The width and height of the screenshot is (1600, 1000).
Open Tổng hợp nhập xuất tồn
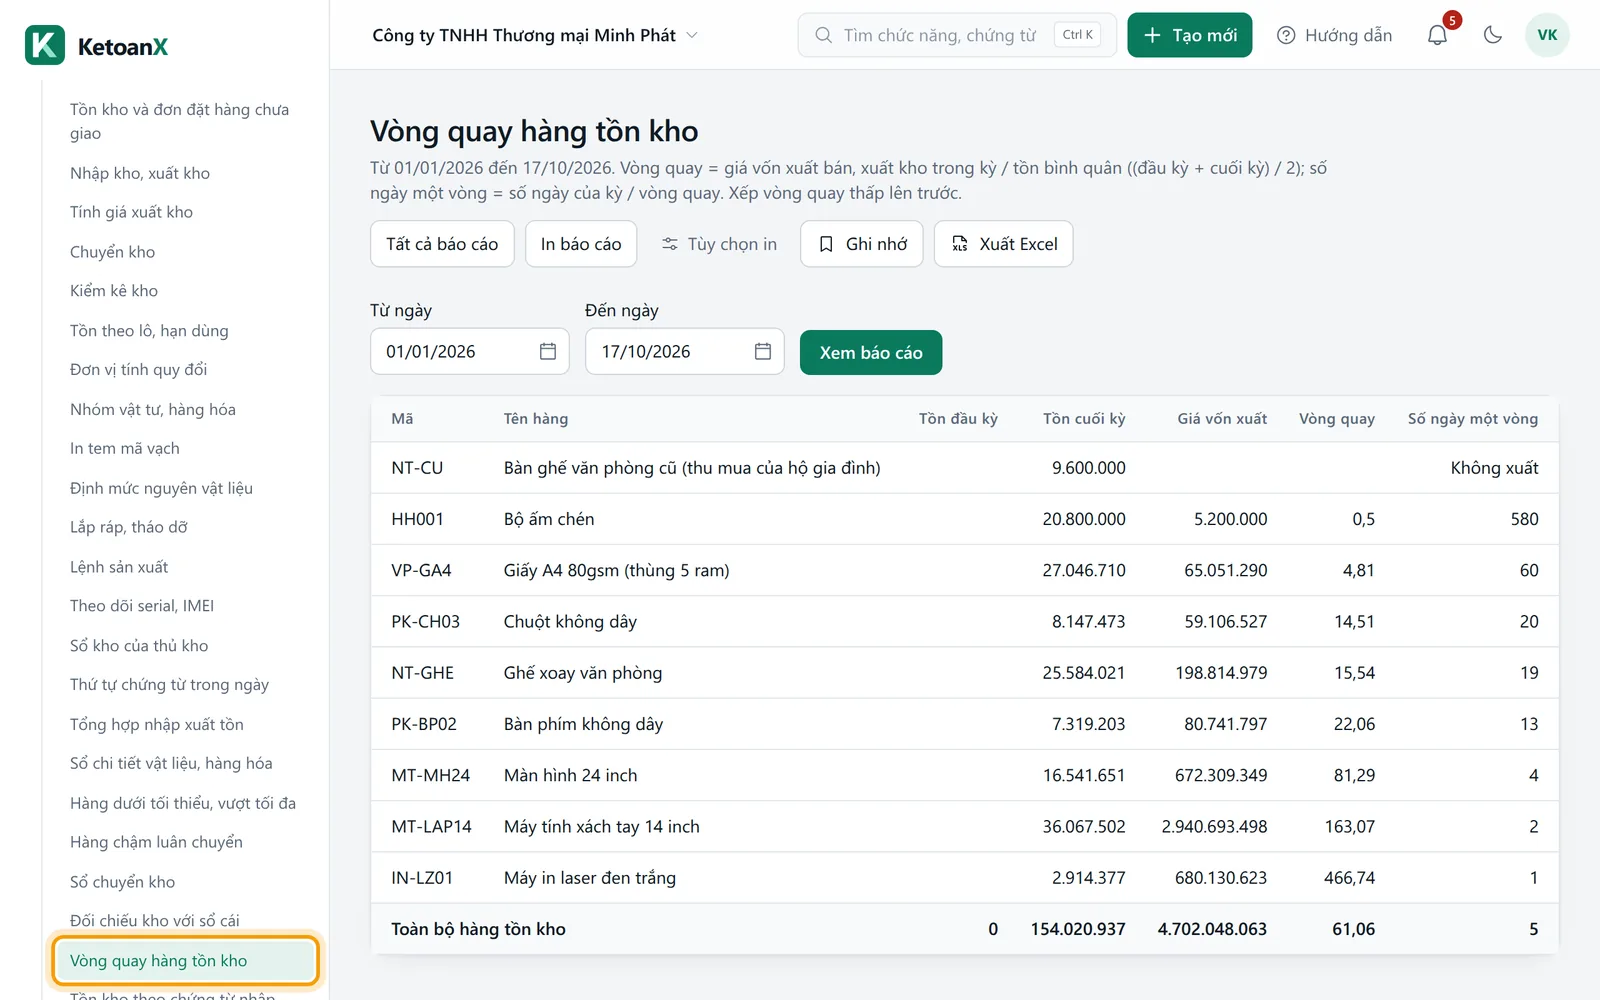(x=157, y=724)
